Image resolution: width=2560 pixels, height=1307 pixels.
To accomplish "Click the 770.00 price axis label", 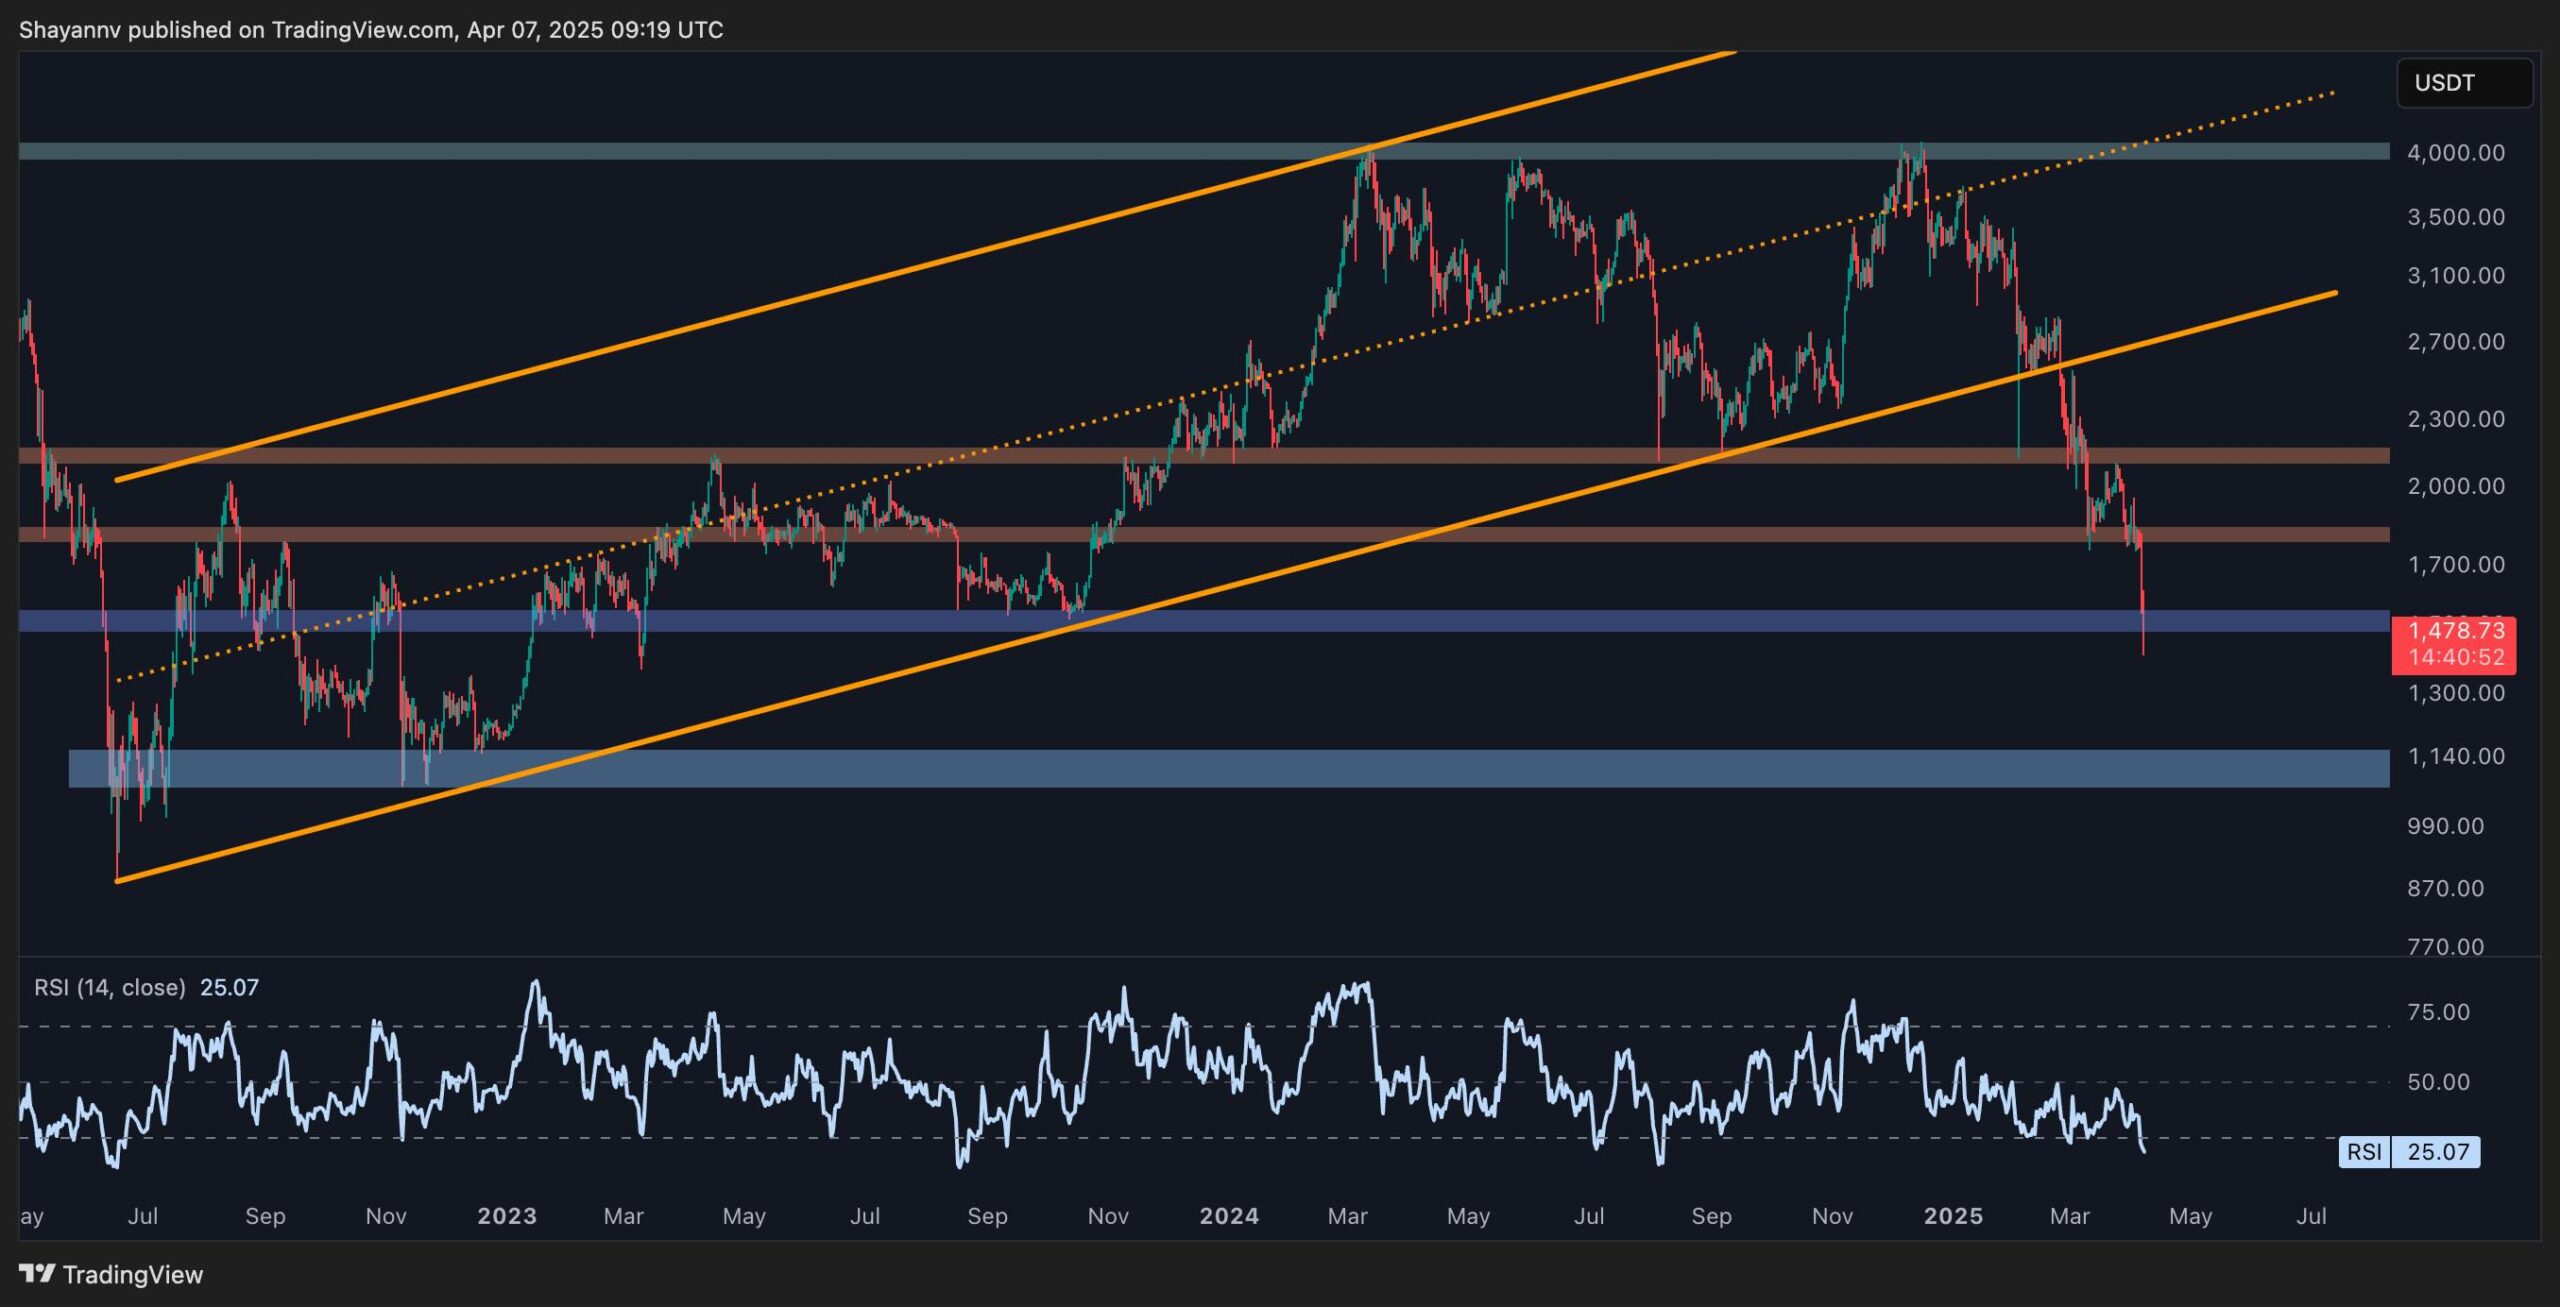I will [2445, 946].
